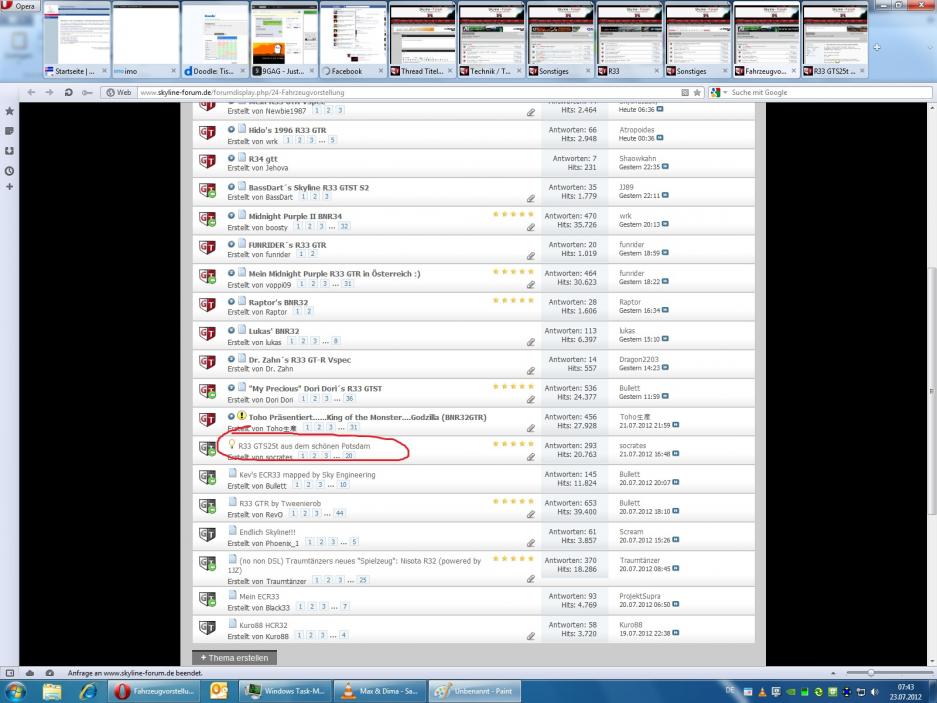Viewport: 937px width, 703px height.
Task: Open the Opera menu button
Action: coord(21,7)
